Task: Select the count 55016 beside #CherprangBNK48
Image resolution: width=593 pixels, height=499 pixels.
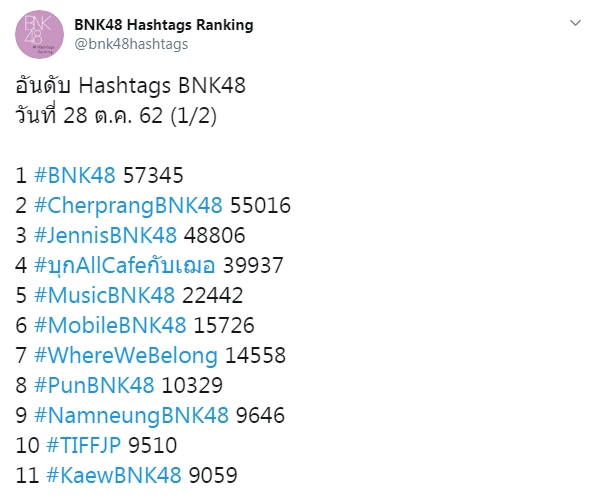Action: (x=260, y=205)
